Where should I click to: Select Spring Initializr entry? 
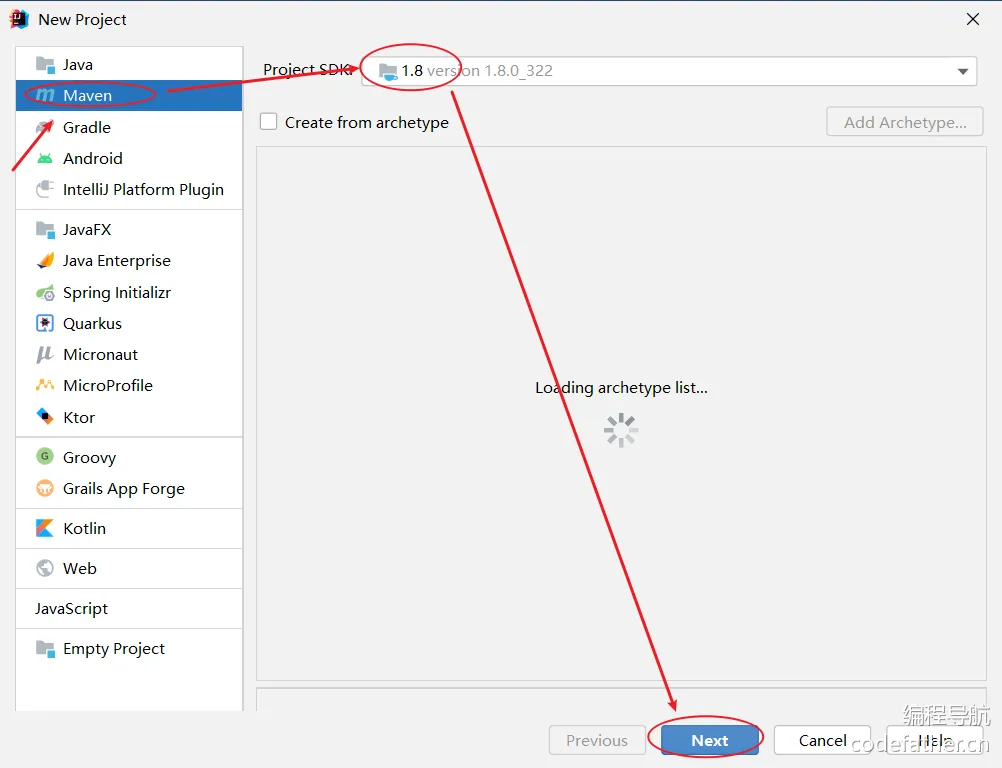pos(129,293)
